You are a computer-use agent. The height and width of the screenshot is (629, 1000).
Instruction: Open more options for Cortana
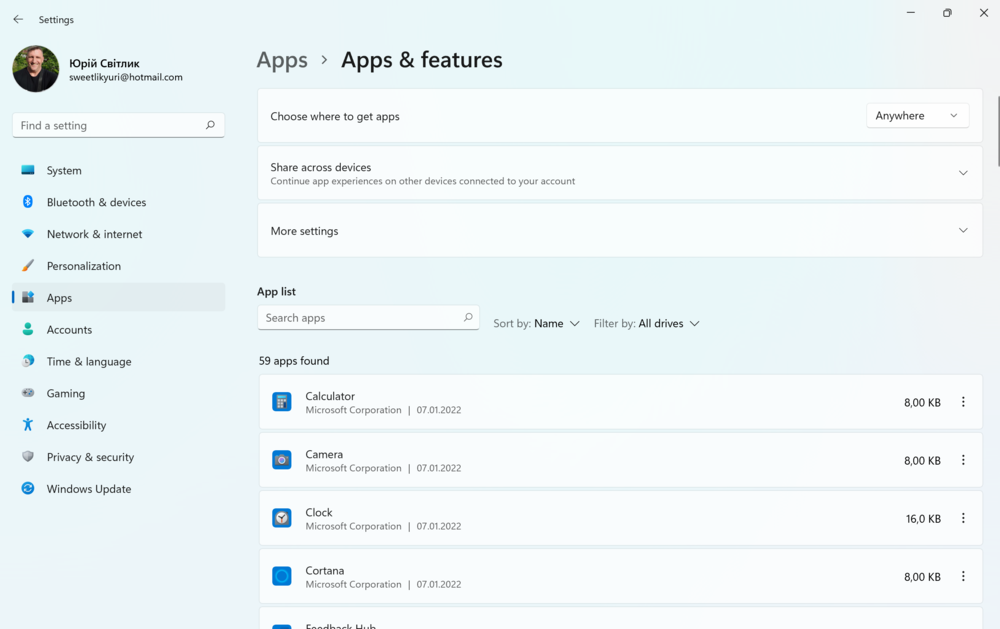963,576
